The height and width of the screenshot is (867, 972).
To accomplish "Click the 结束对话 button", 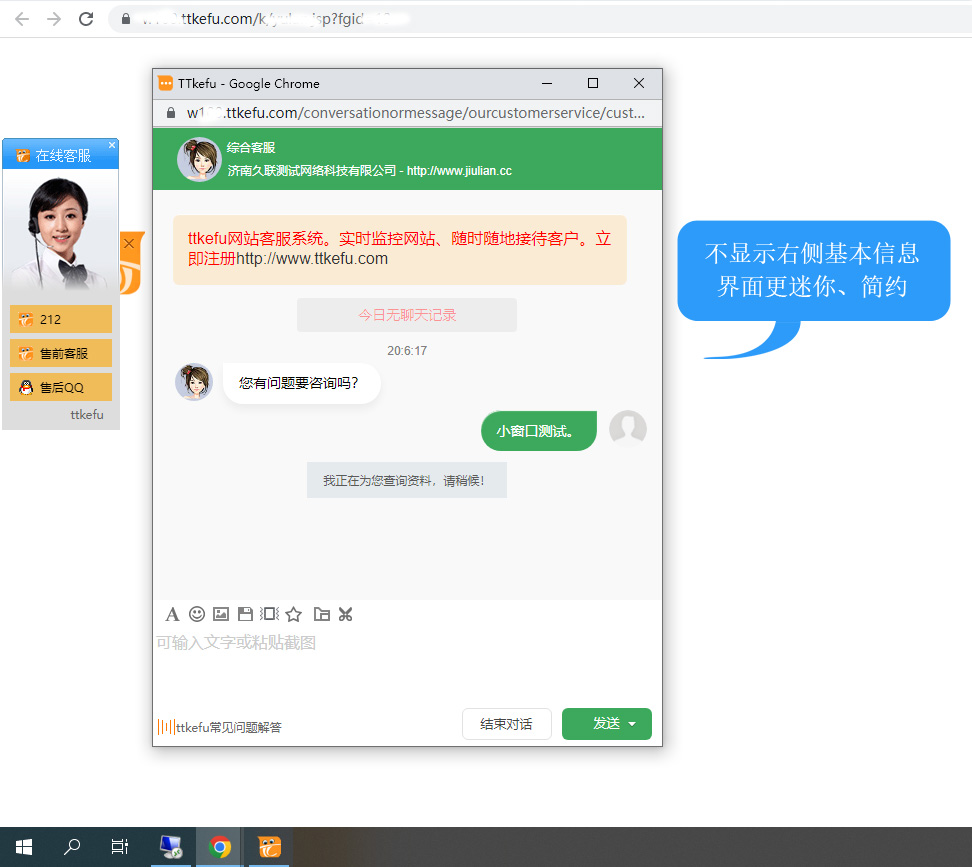I will tap(506, 724).
